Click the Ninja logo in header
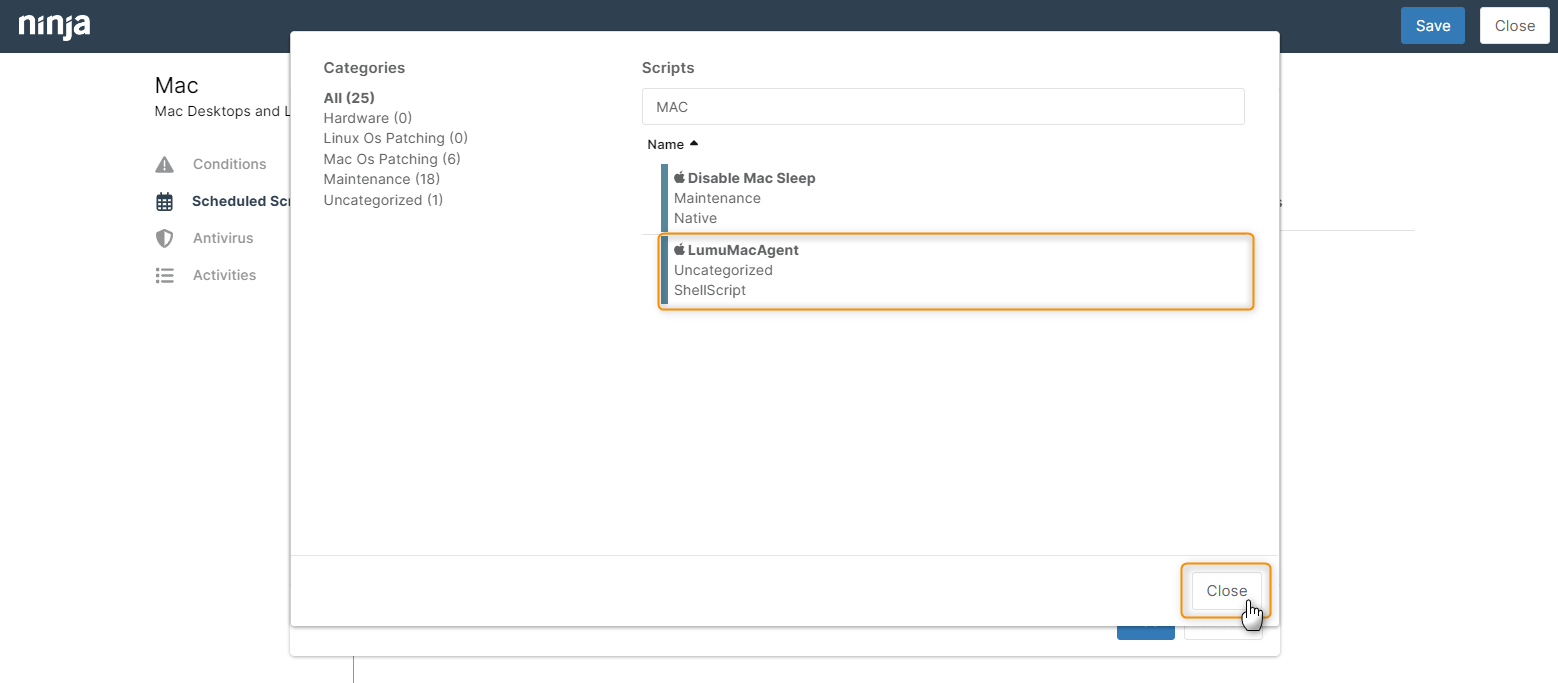Screen dimensions: 1558x683 55,26
